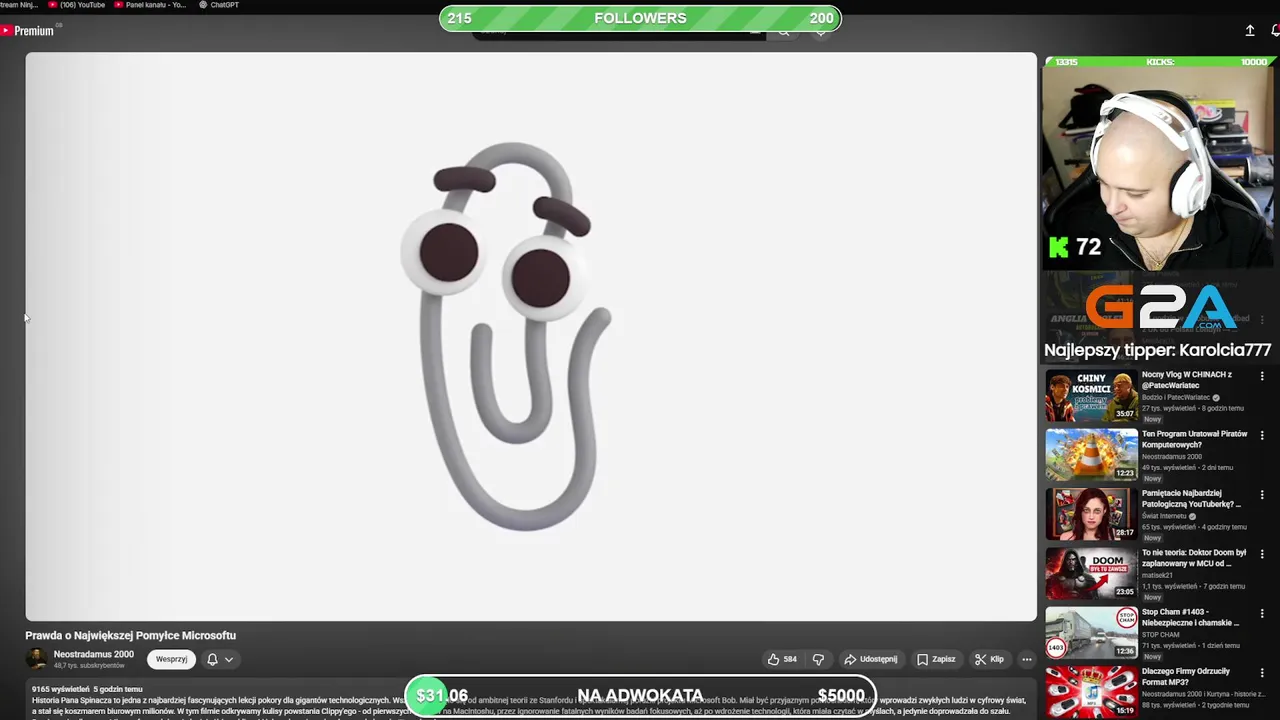Image resolution: width=1280 pixels, height=720 pixels.
Task: Open Stop Cham #1403 thumbnail
Action: [1091, 632]
